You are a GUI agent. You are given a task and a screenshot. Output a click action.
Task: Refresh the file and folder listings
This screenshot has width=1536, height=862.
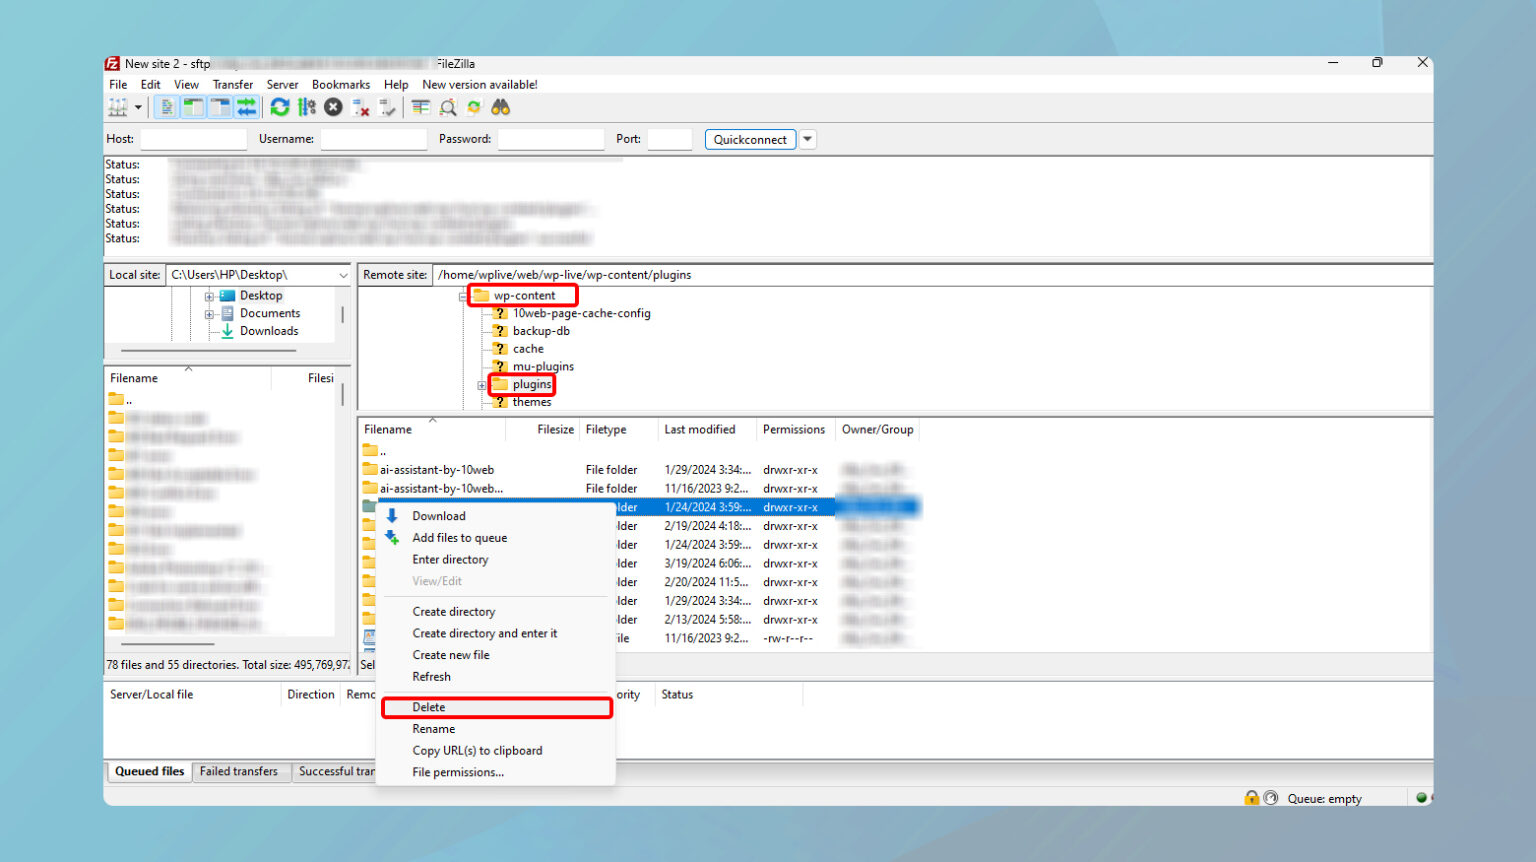(280, 107)
